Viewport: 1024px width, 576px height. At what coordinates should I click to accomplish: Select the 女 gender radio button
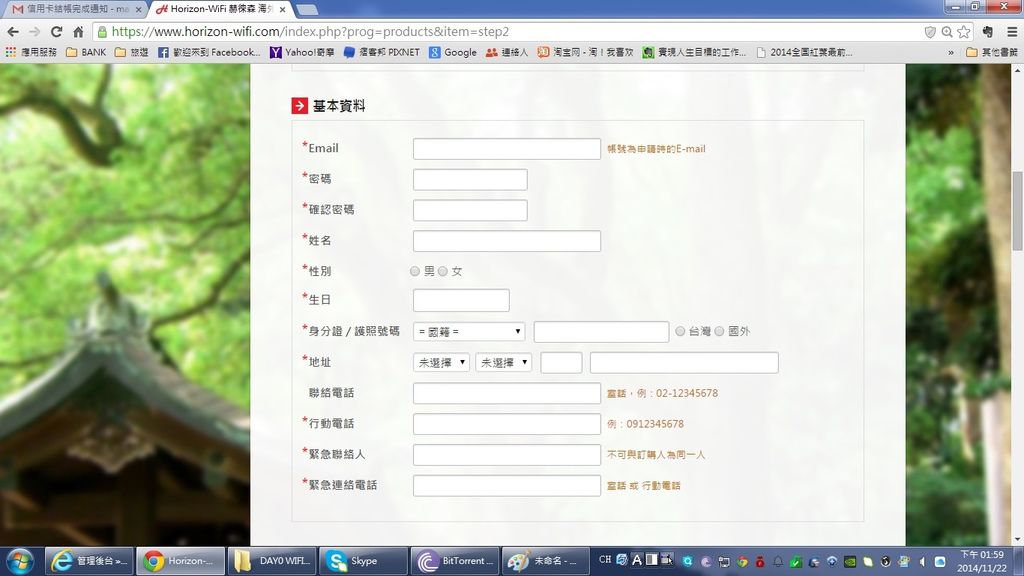pos(443,271)
